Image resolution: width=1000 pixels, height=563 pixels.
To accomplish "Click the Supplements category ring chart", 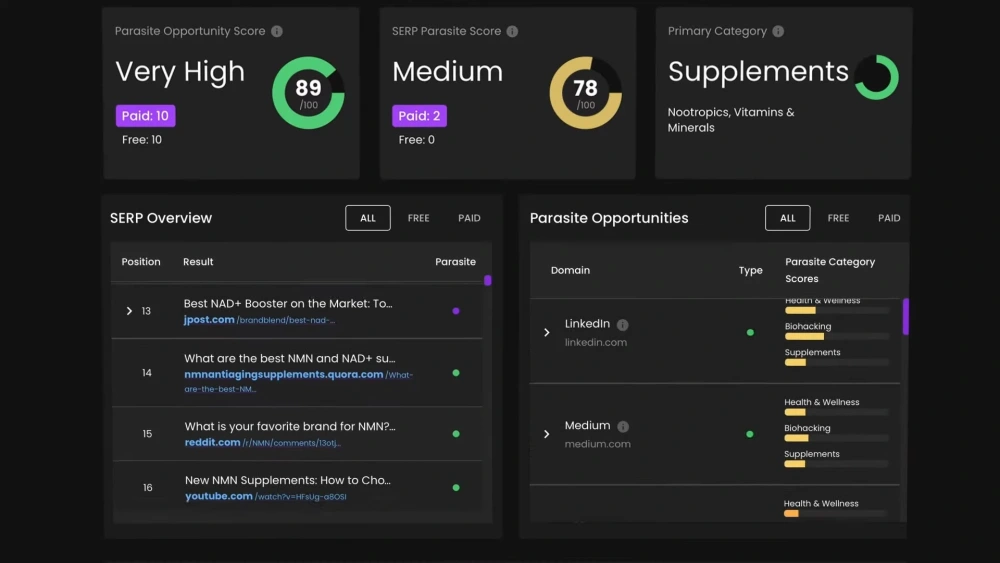I will pos(877,77).
